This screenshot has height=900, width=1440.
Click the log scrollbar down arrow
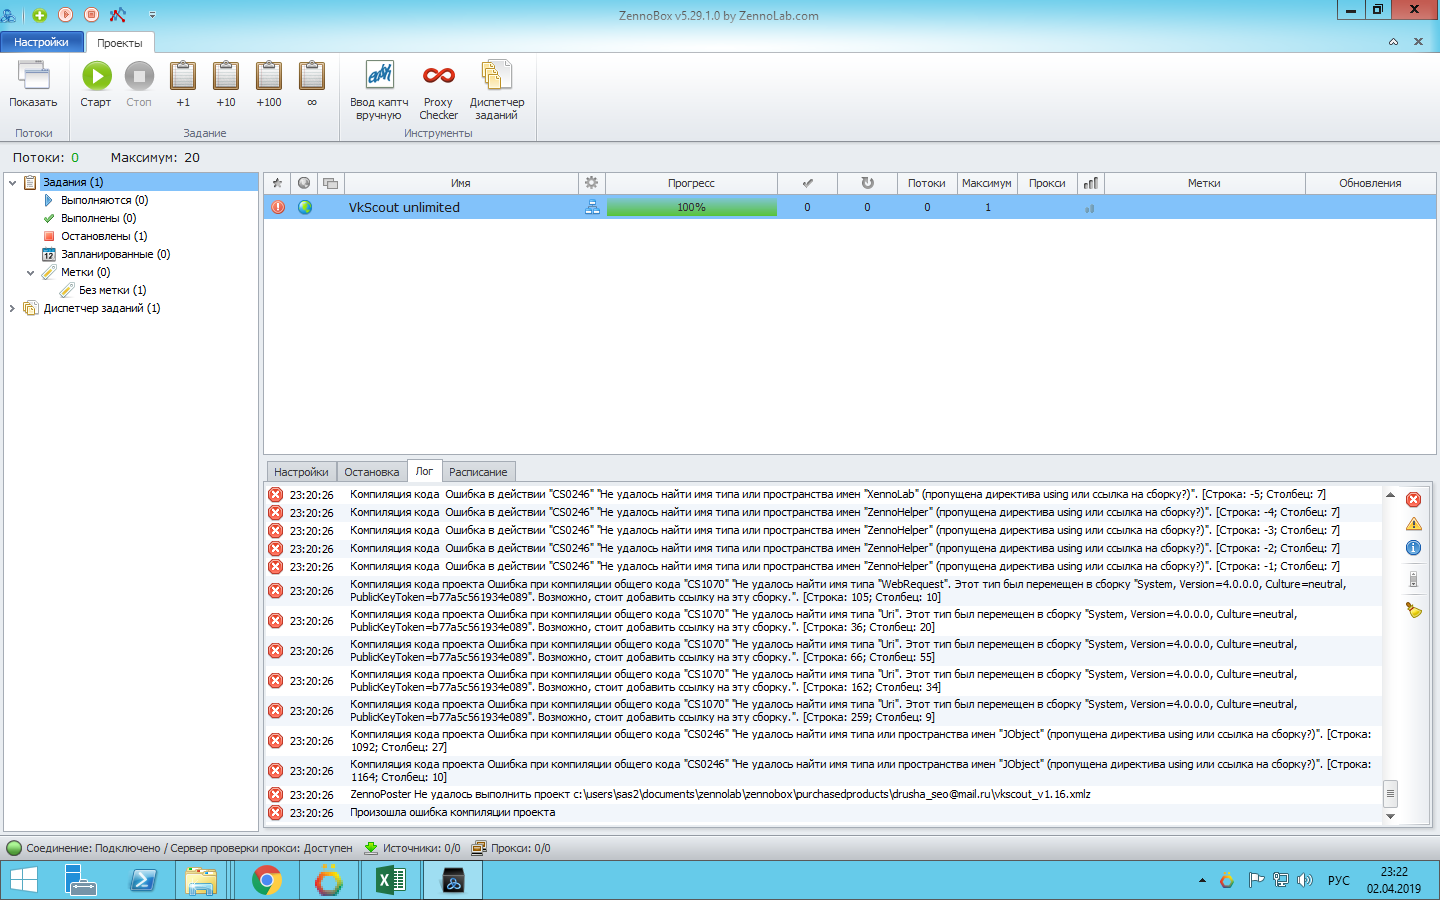tap(1390, 817)
